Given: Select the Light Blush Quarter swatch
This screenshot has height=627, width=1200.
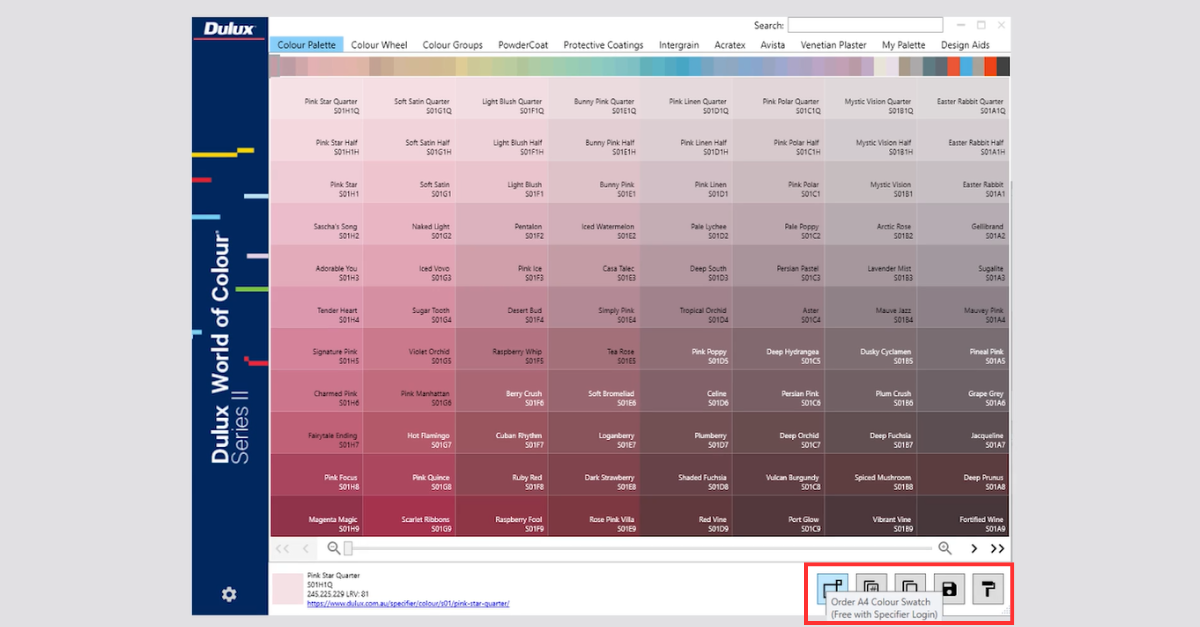Looking at the screenshot, I should (x=501, y=98).
